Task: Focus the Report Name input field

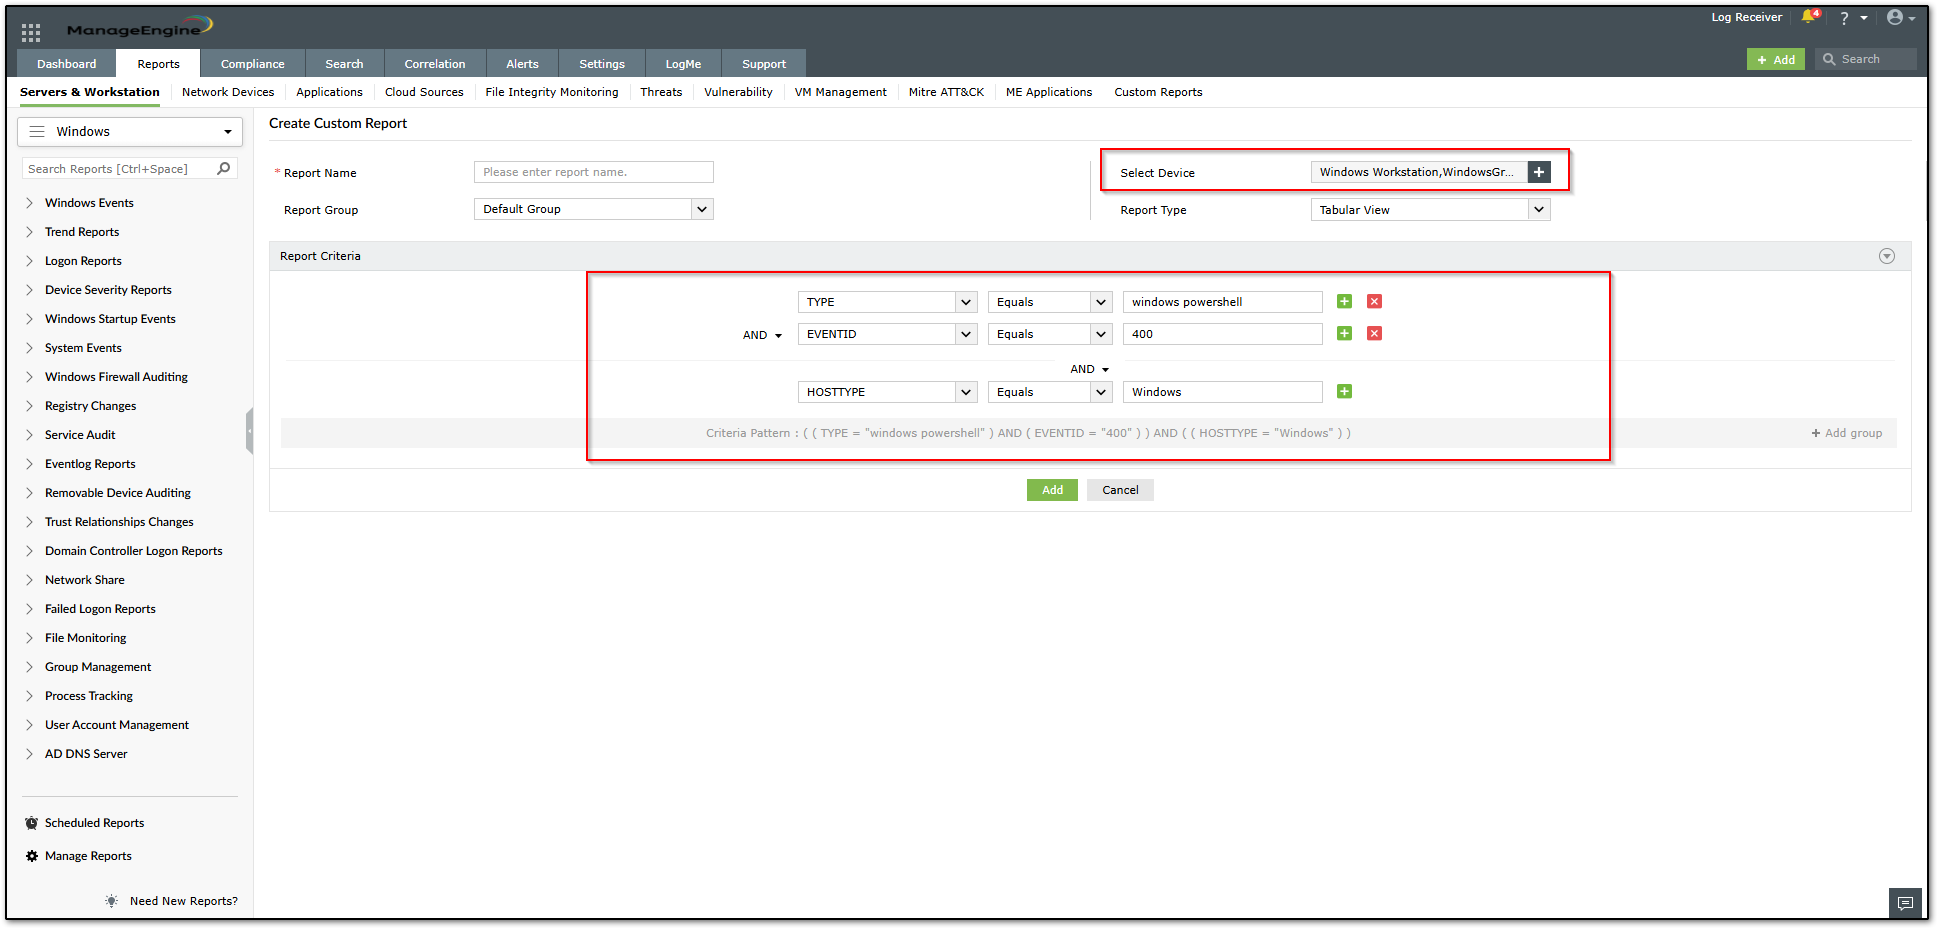Action: (x=593, y=172)
